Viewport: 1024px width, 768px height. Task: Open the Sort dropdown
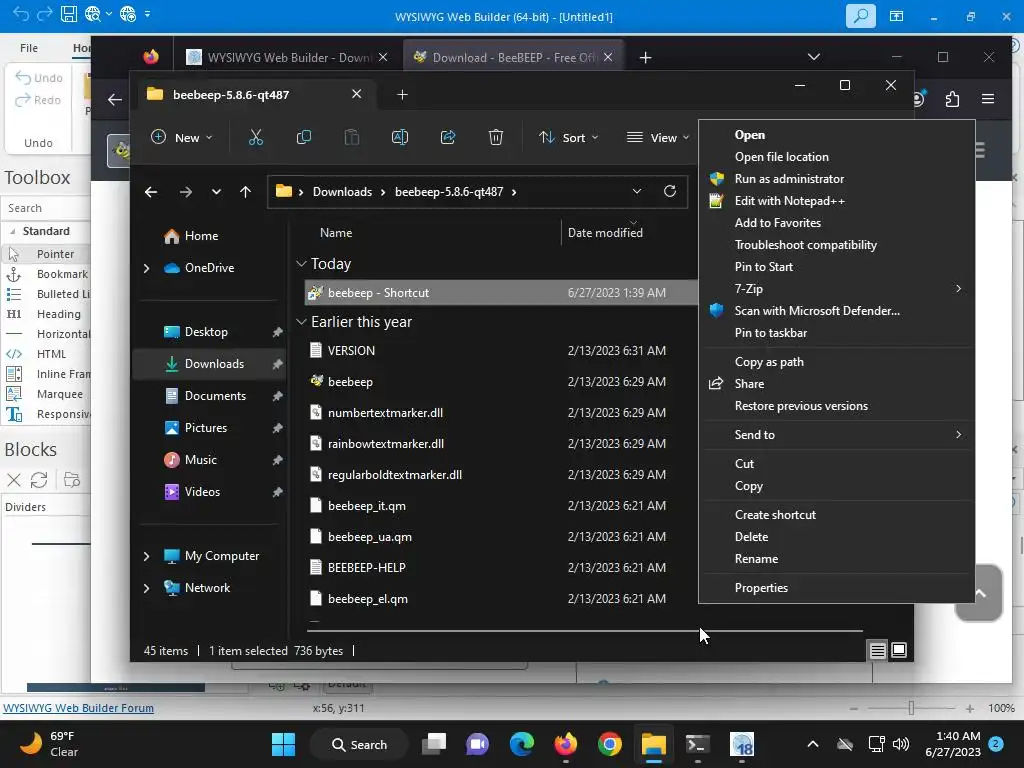(x=568, y=137)
